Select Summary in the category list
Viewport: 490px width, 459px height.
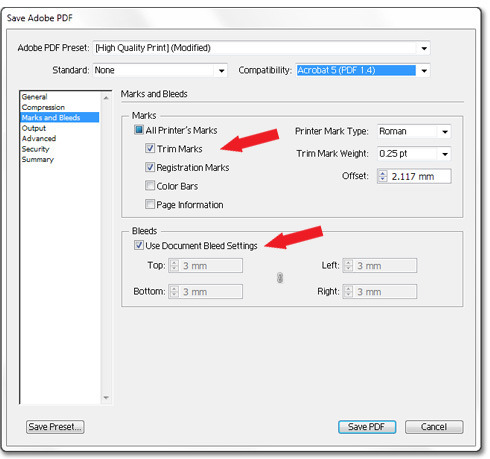[x=38, y=159]
